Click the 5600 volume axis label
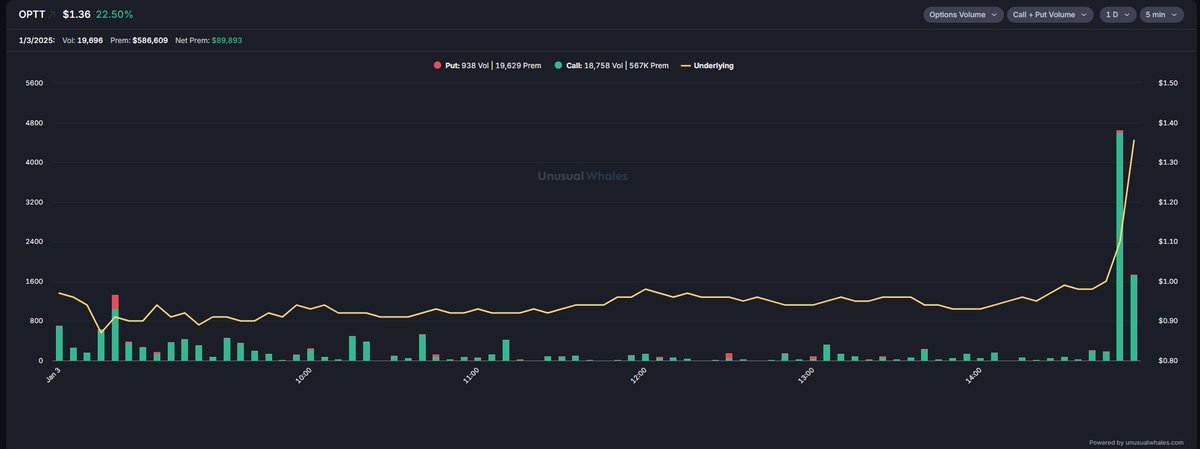Viewport: 1200px width, 449px height. pyautogui.click(x=33, y=83)
